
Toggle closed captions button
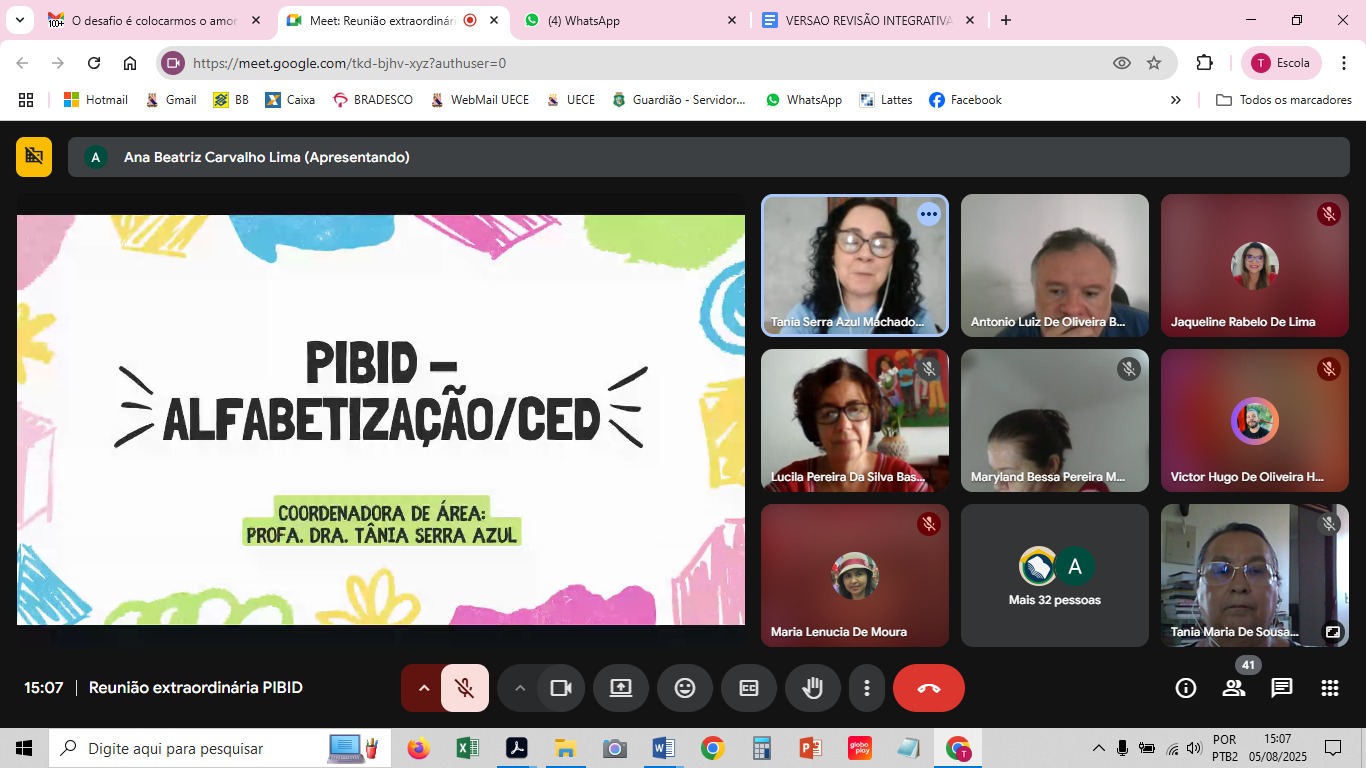click(x=748, y=688)
